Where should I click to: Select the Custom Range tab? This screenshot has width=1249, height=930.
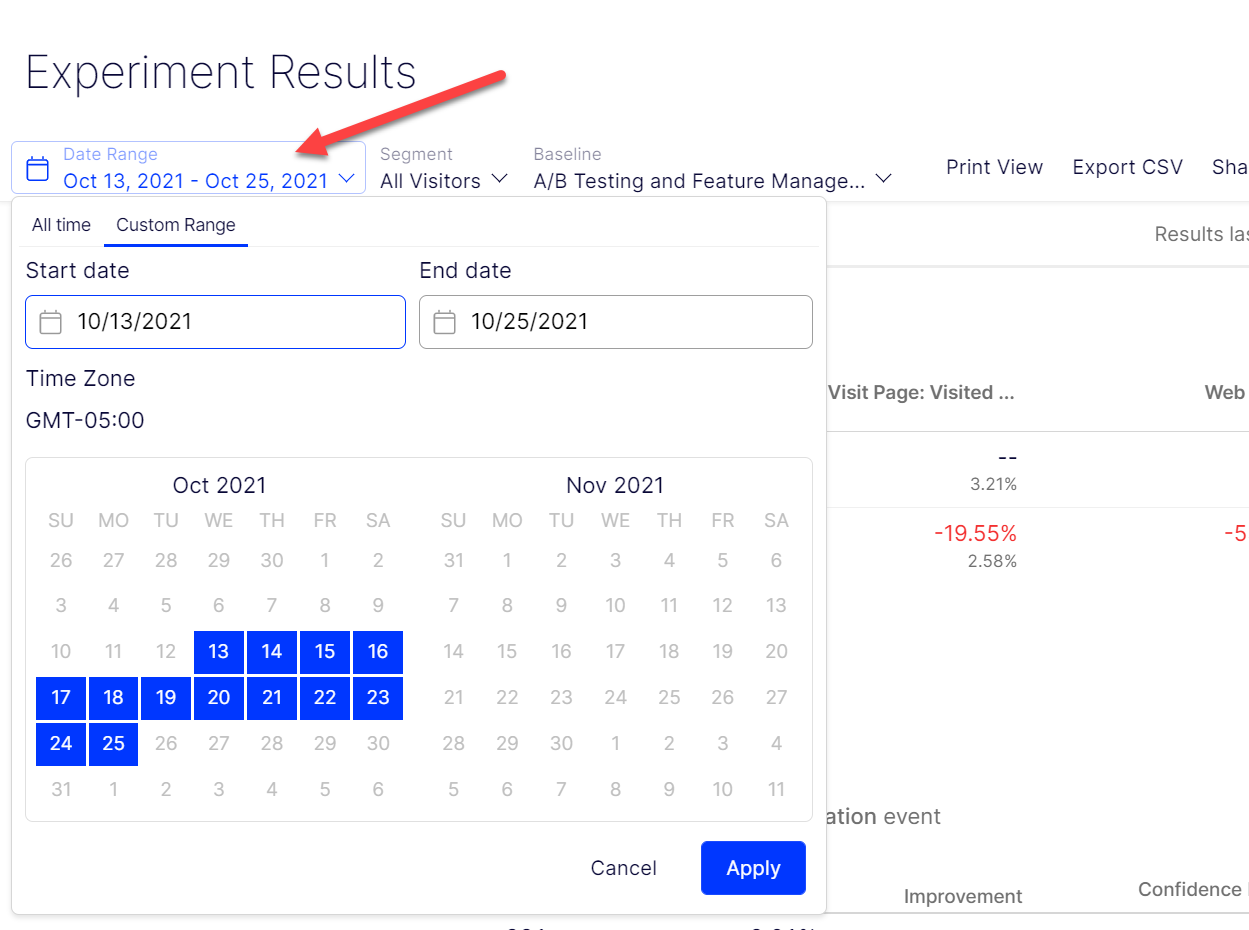click(x=176, y=225)
